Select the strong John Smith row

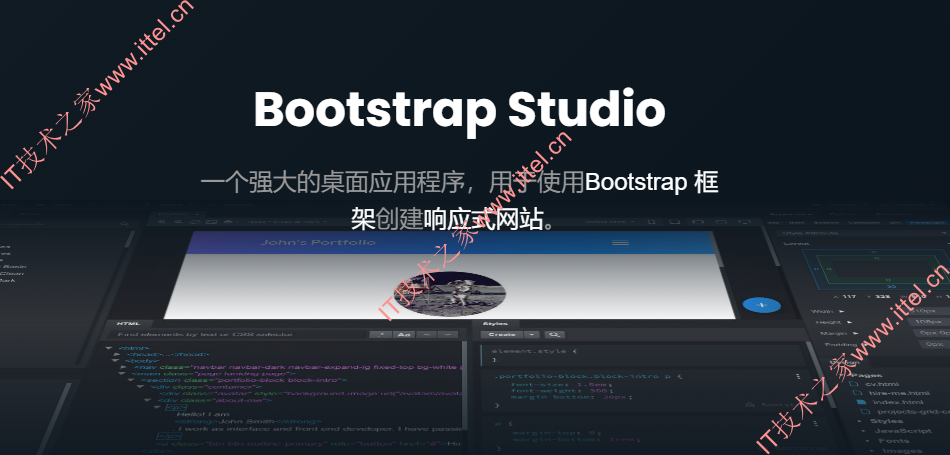point(247,422)
